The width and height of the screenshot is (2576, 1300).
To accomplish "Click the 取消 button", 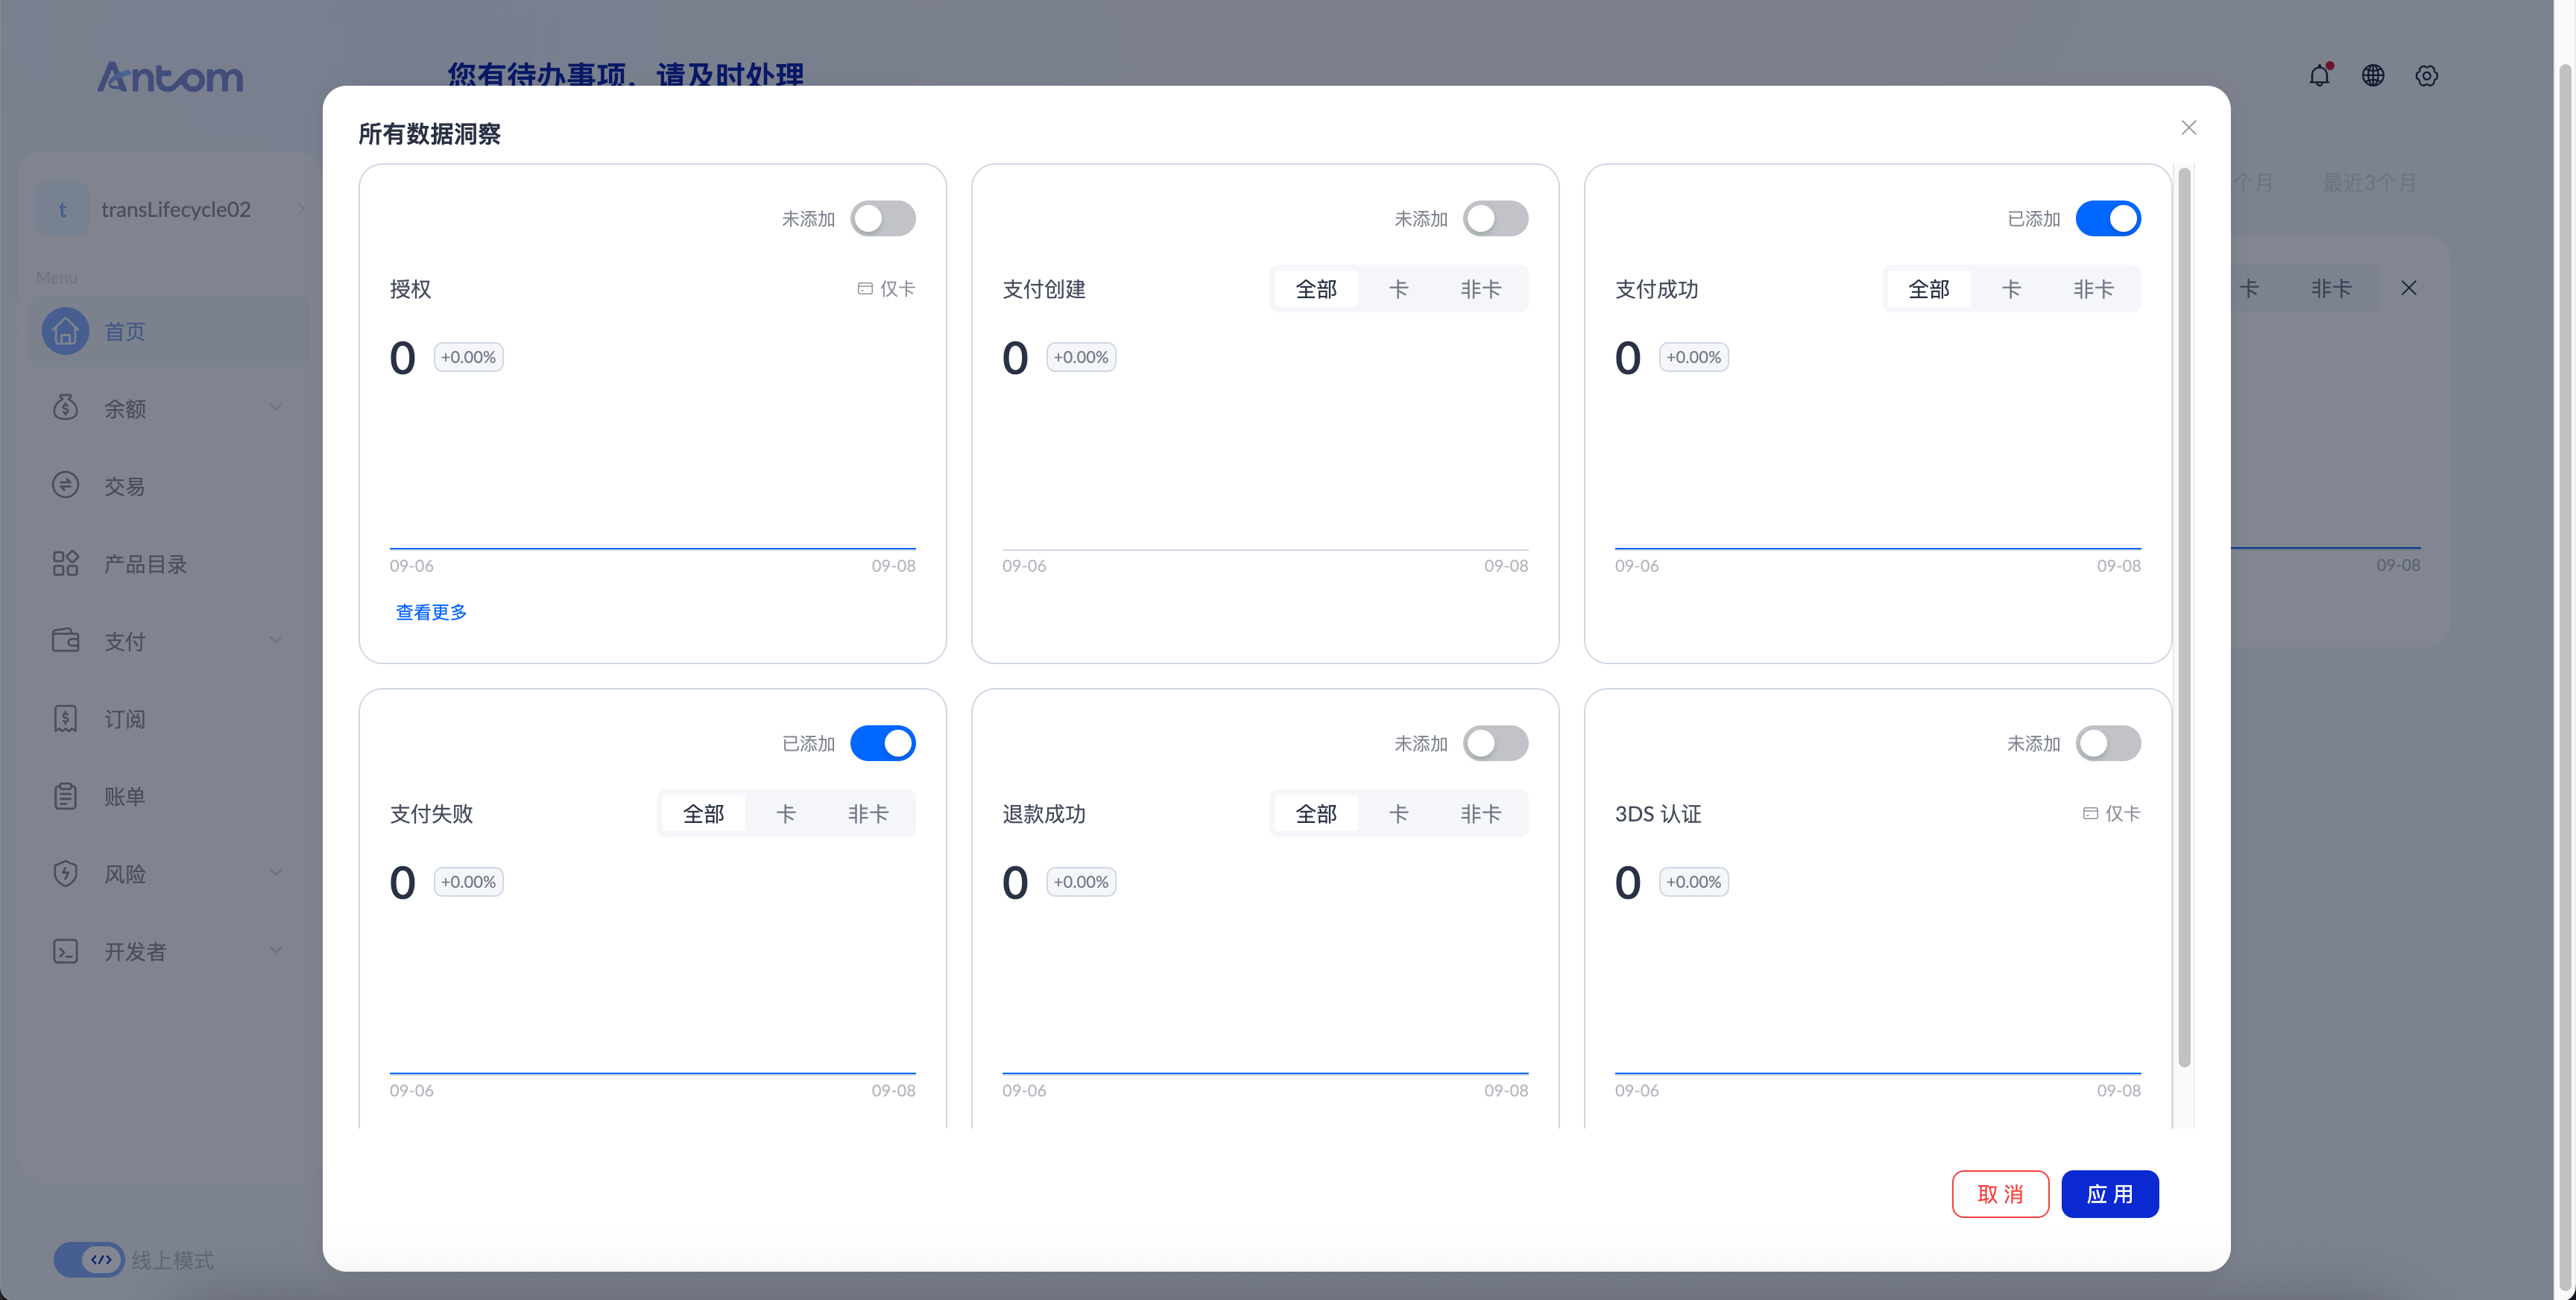I will [2000, 1194].
